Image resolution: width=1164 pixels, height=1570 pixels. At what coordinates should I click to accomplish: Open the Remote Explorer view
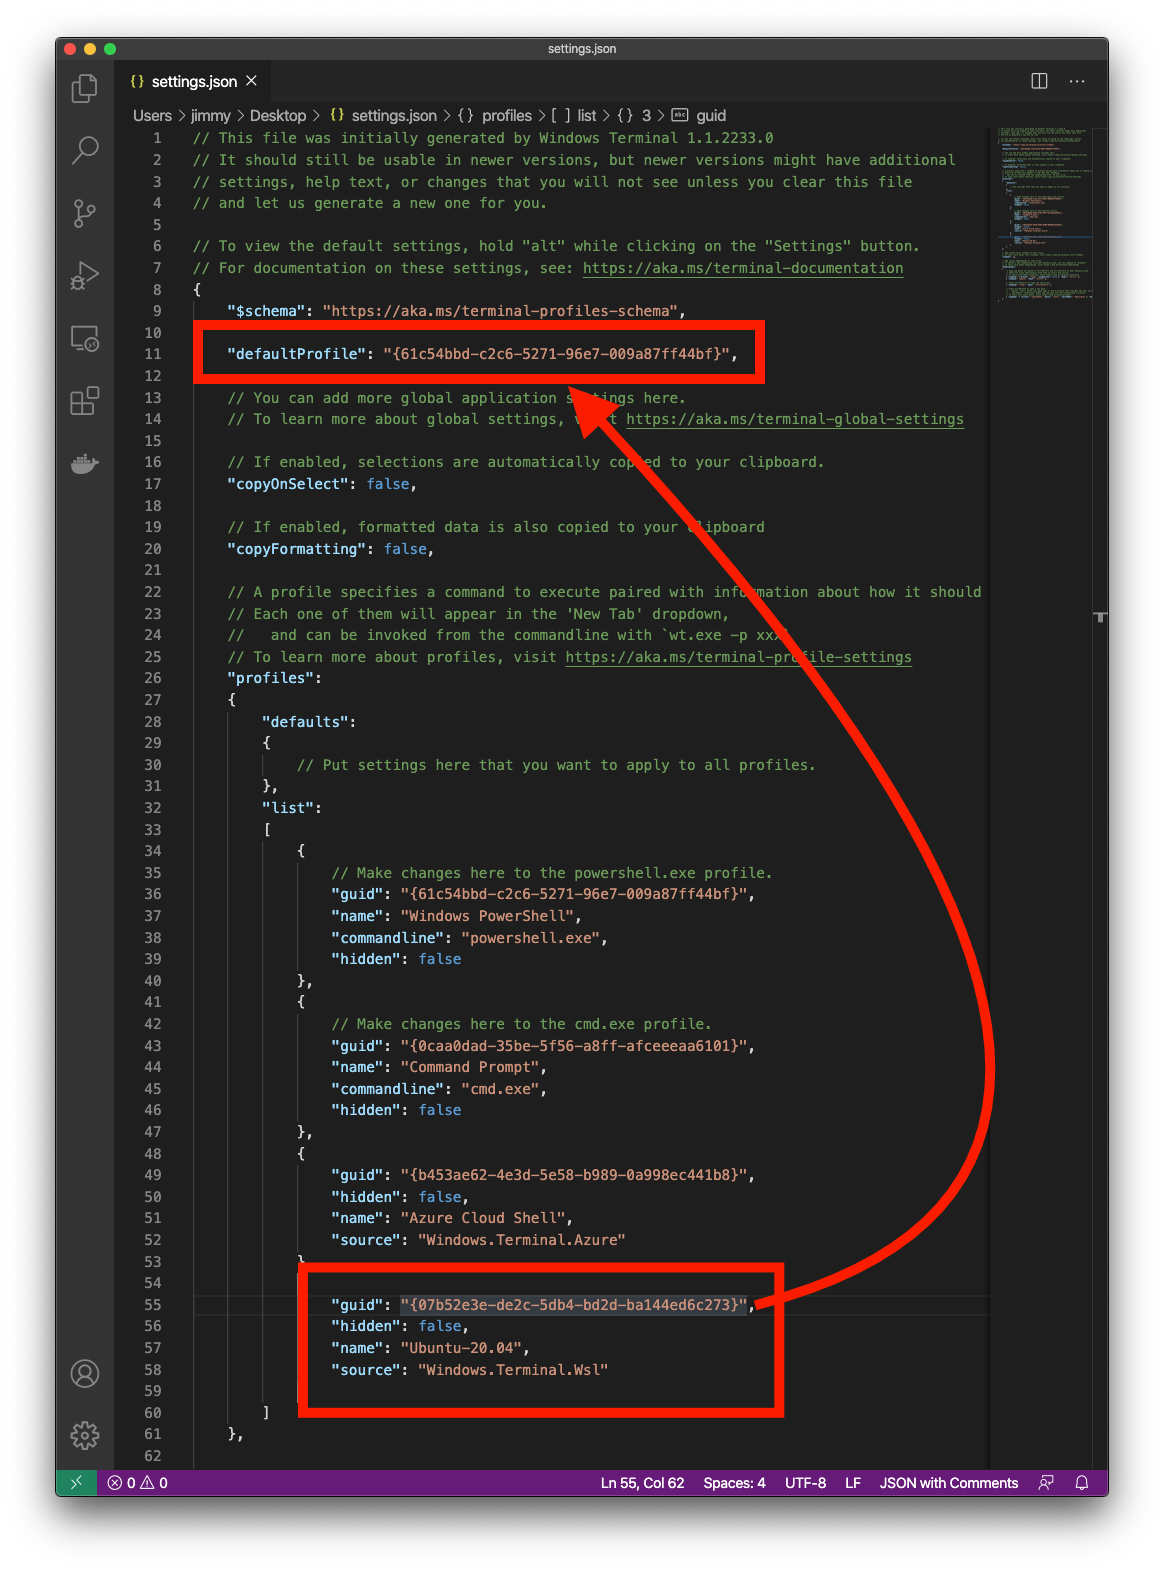[x=85, y=339]
